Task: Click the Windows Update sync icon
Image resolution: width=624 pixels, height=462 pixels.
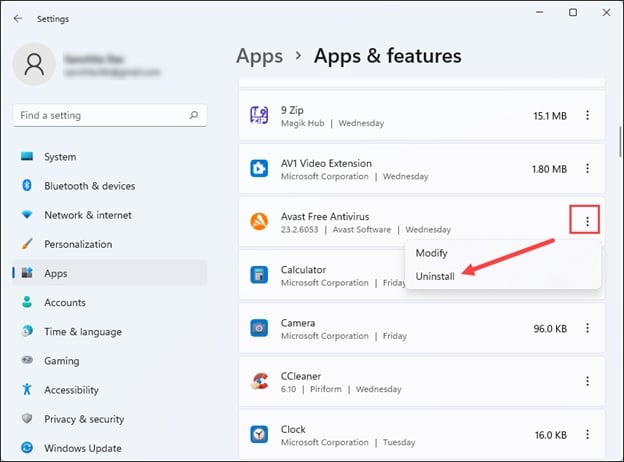Action: (27, 447)
